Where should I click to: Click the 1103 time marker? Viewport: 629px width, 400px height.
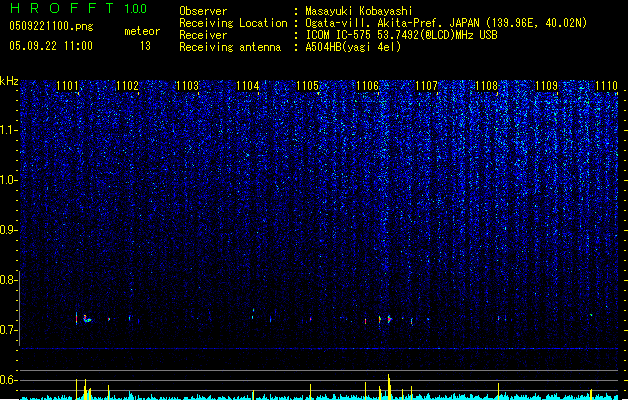coord(187,86)
